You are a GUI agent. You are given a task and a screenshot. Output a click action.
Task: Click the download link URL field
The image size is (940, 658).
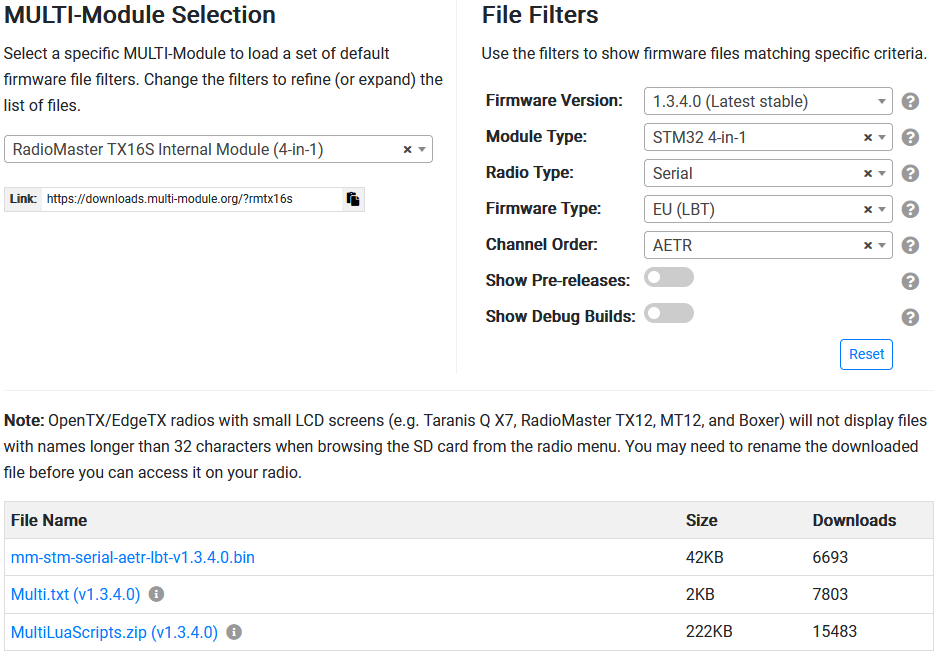point(190,199)
